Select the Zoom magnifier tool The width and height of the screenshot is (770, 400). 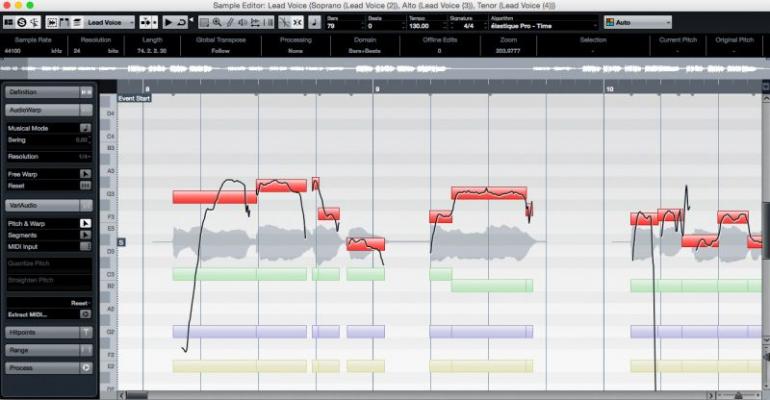click(217, 22)
